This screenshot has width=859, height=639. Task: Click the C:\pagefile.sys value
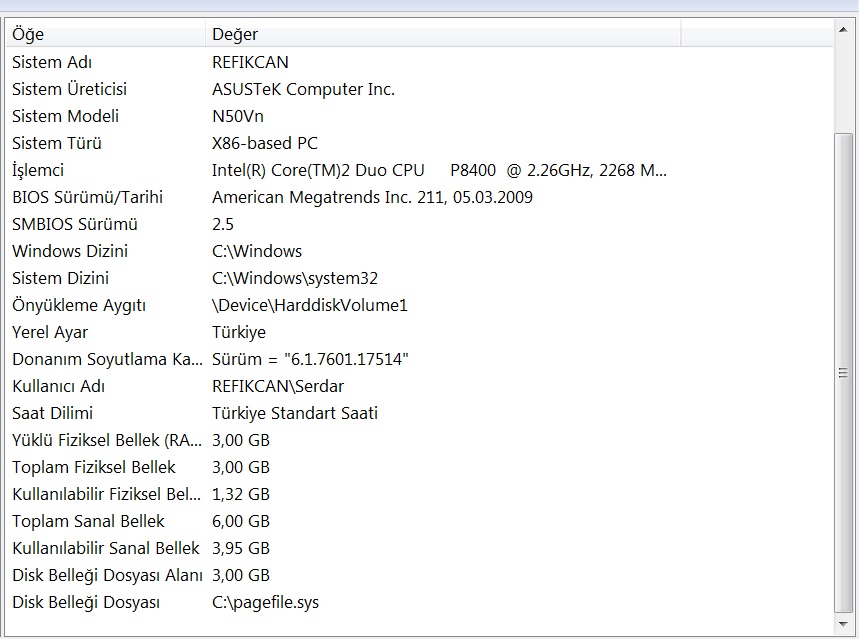[265, 602]
